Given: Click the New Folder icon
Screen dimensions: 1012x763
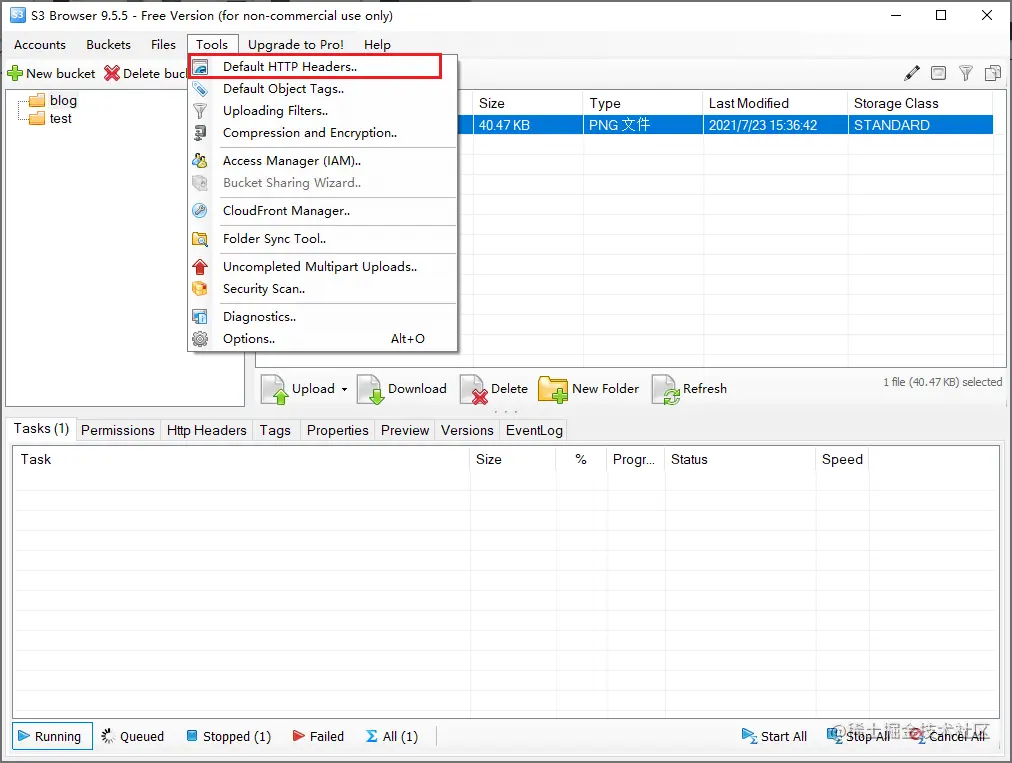Looking at the screenshot, I should (x=552, y=389).
